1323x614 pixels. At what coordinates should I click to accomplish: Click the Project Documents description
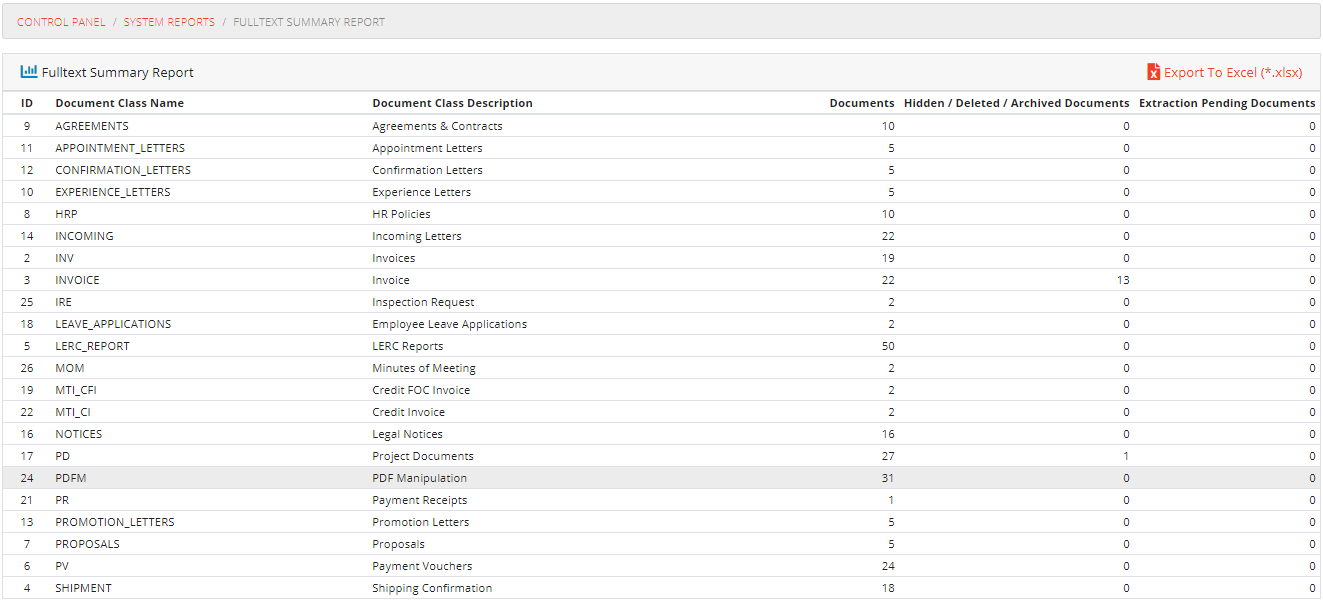[423, 456]
